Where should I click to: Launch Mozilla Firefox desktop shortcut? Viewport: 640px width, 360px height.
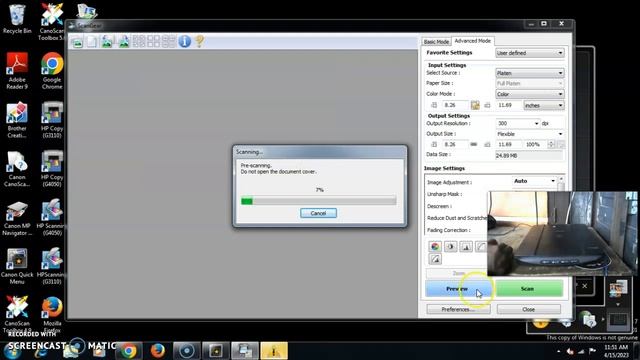click(52, 314)
